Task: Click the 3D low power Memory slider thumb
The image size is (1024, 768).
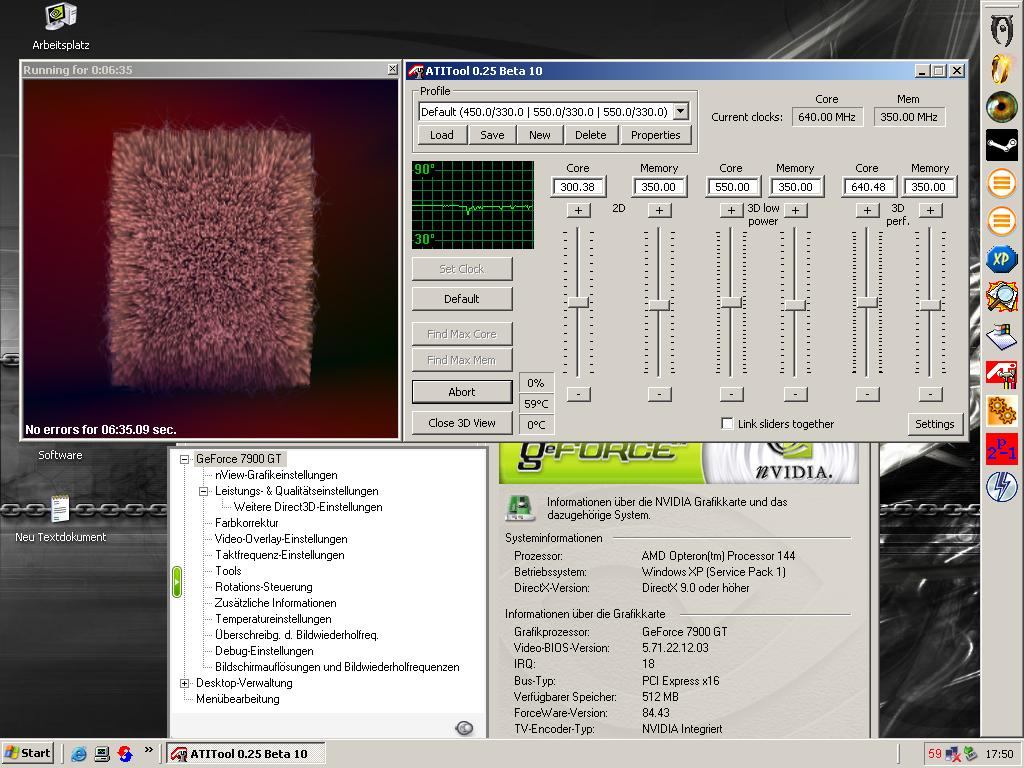Action: (795, 305)
